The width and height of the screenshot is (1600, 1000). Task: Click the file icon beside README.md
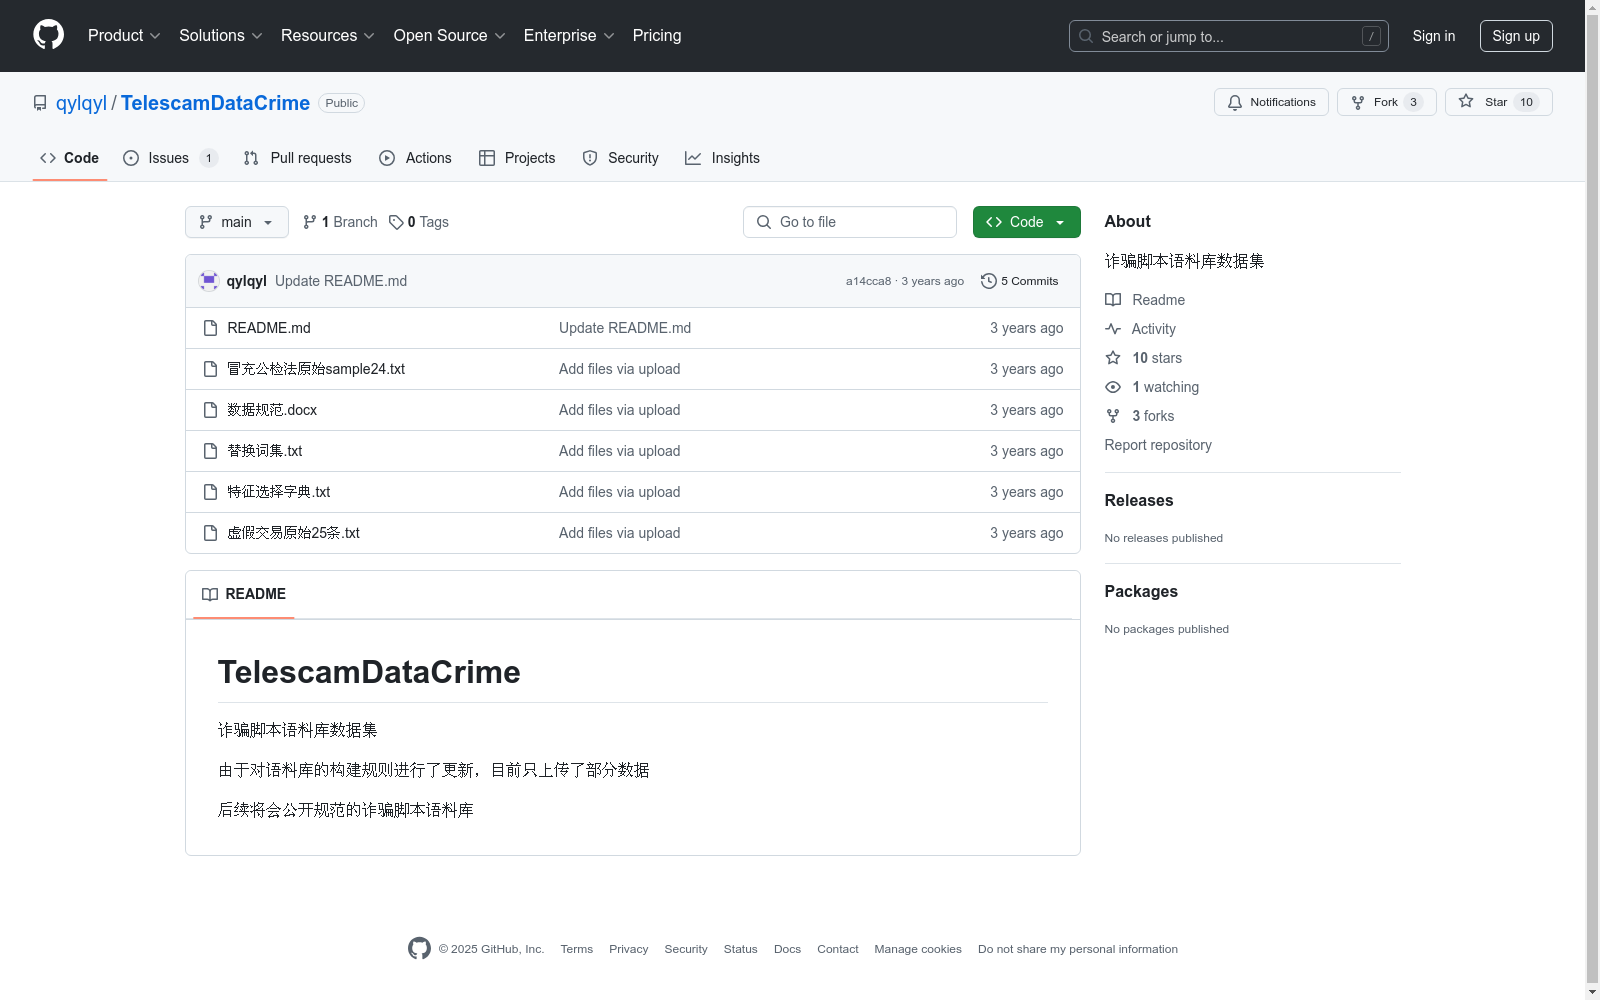click(x=210, y=328)
